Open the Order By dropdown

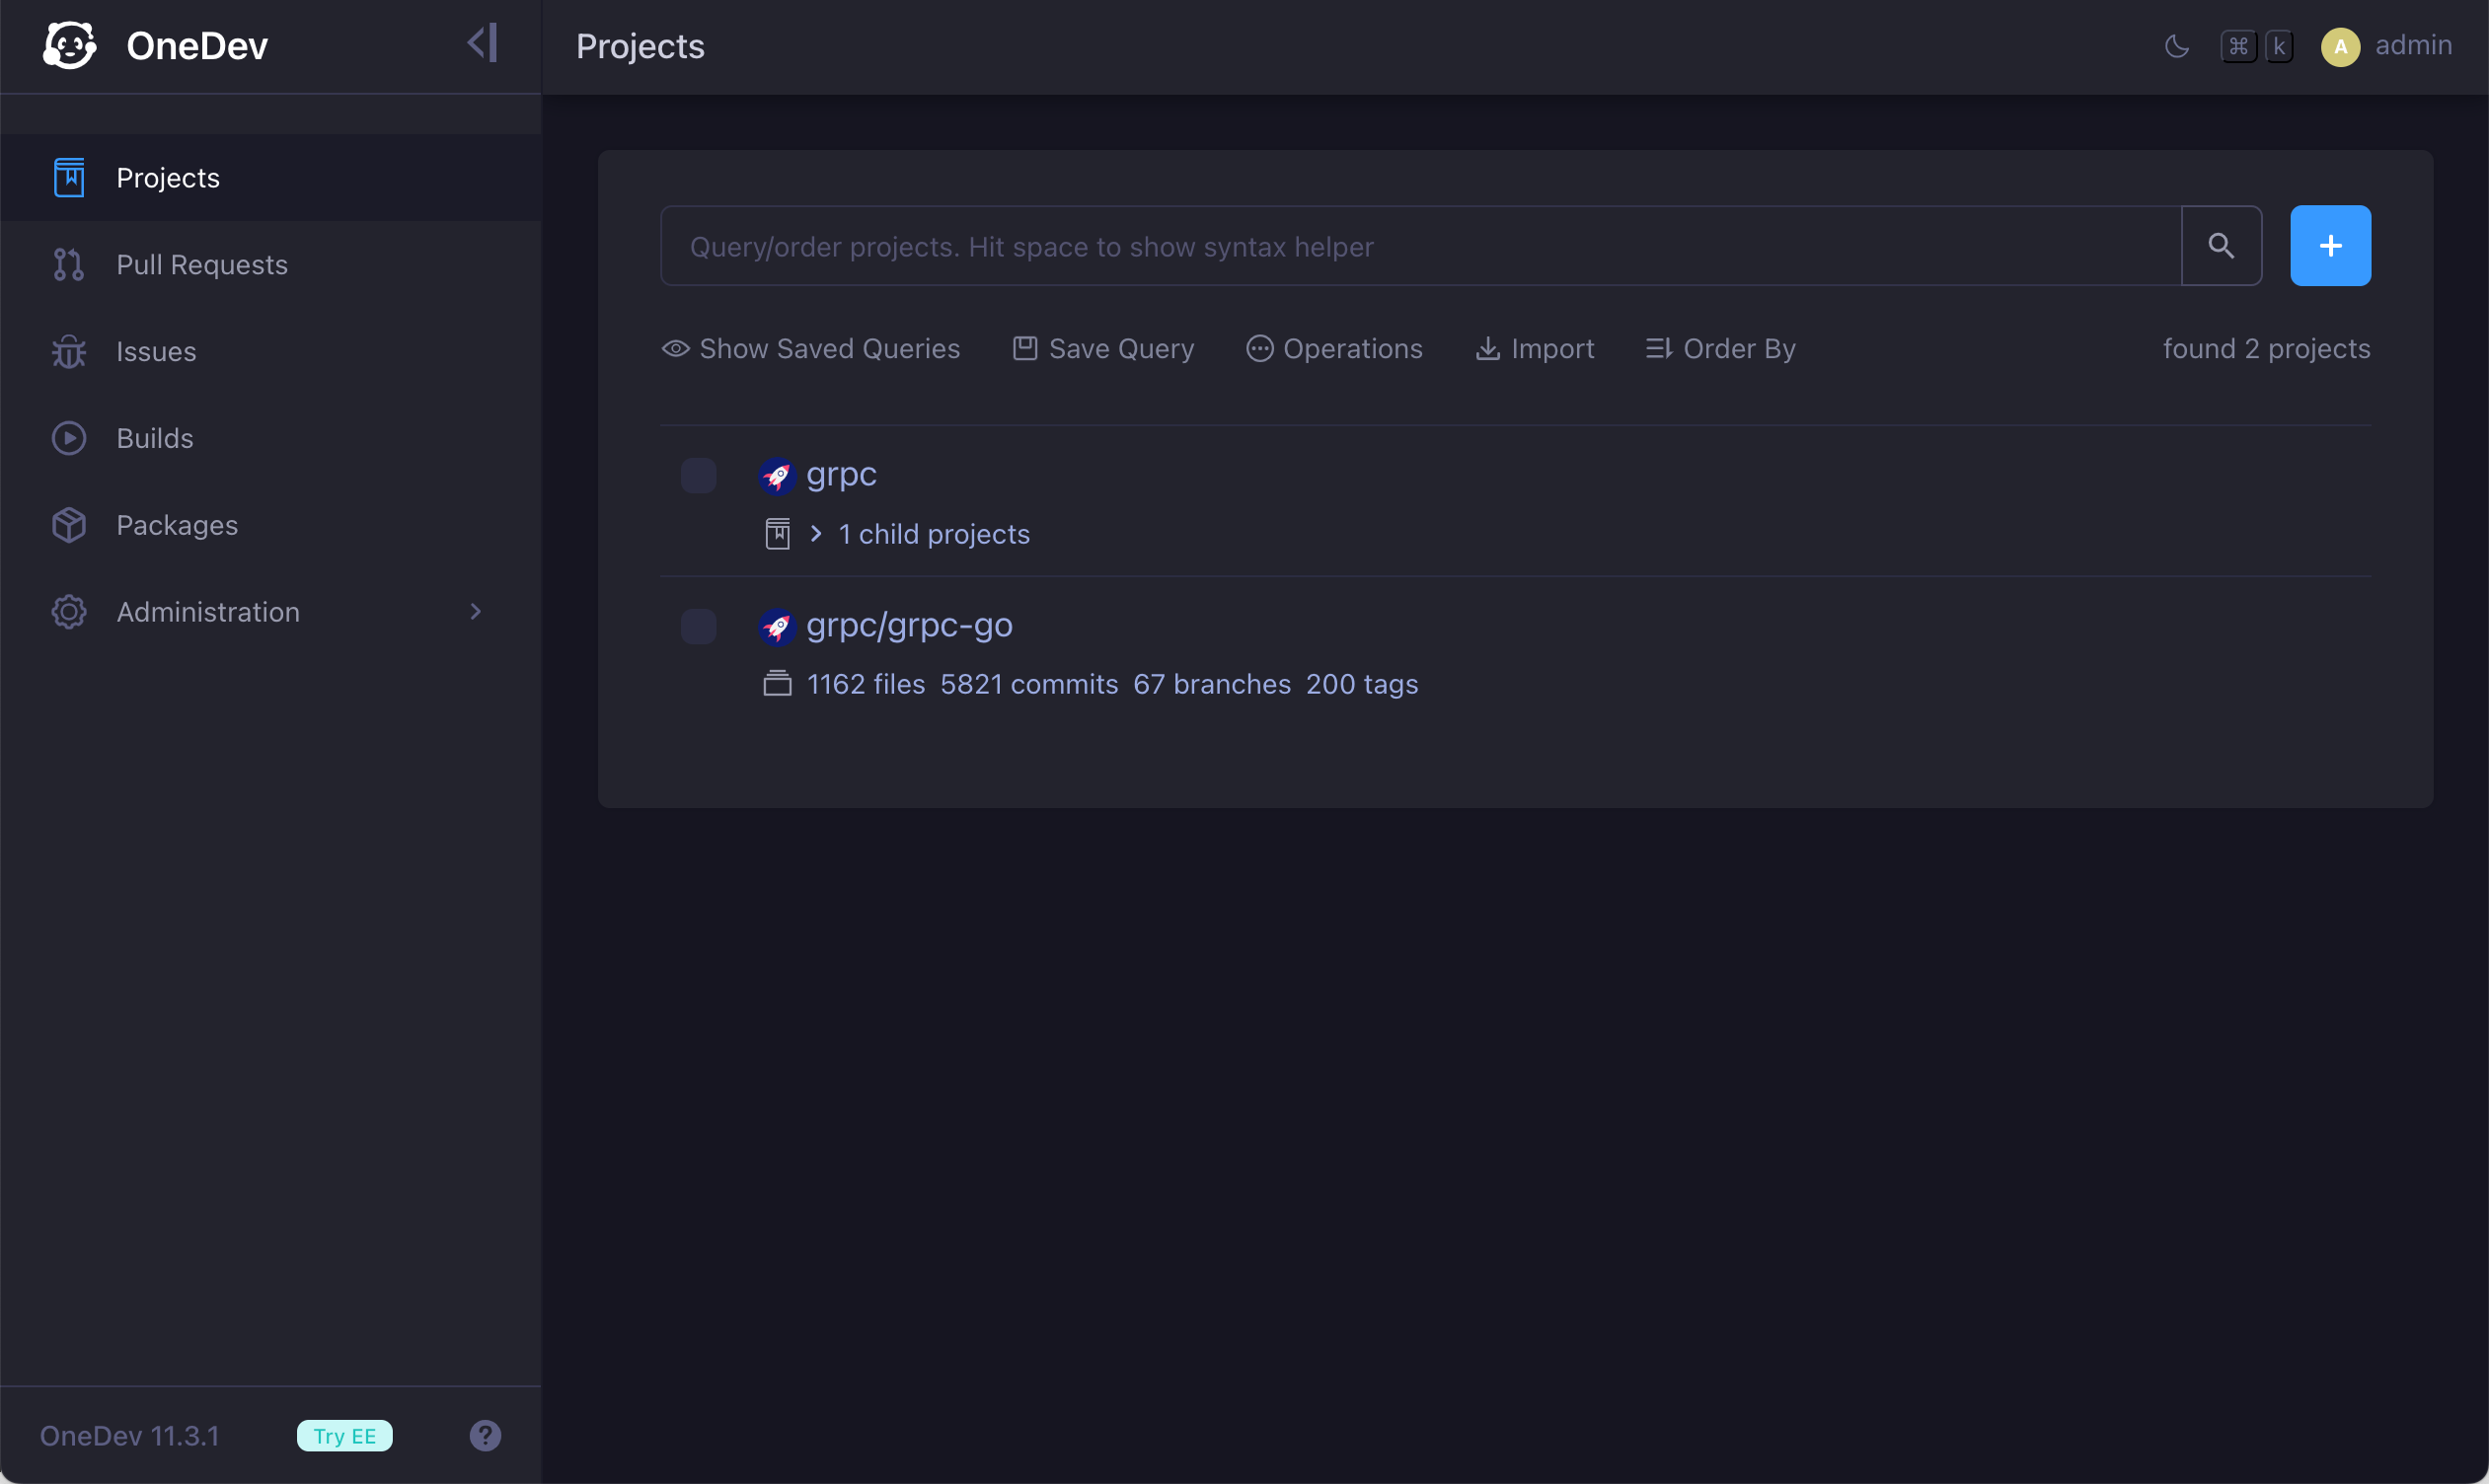point(1738,348)
